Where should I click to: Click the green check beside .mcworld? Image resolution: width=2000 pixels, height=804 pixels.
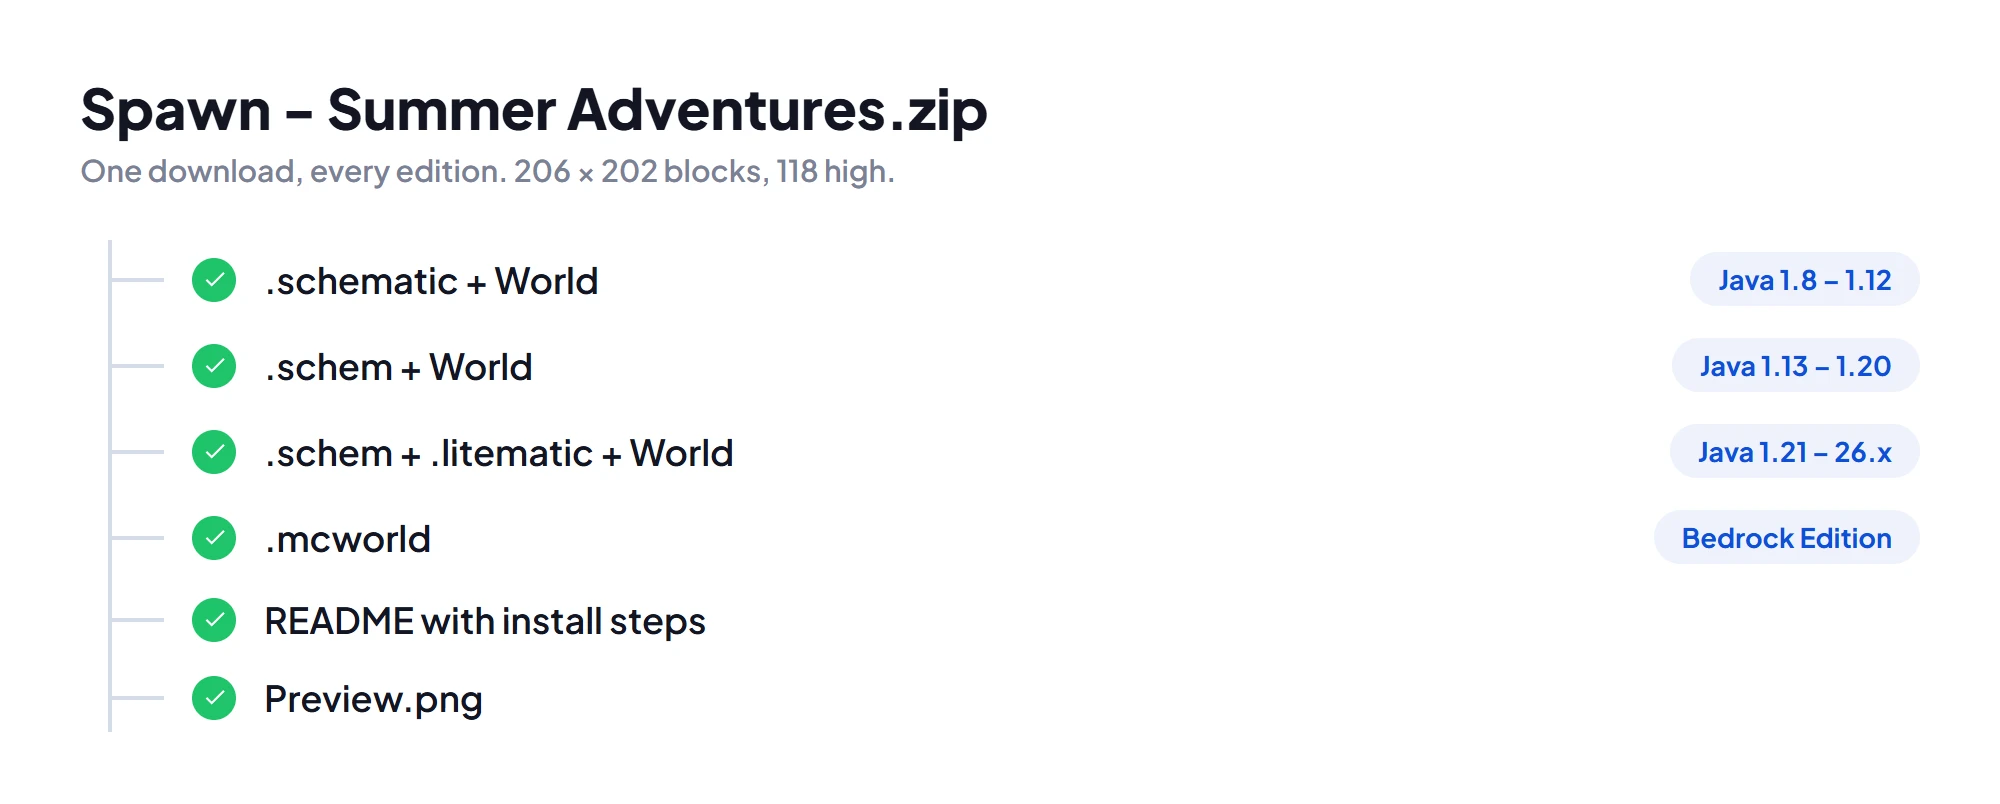click(214, 538)
